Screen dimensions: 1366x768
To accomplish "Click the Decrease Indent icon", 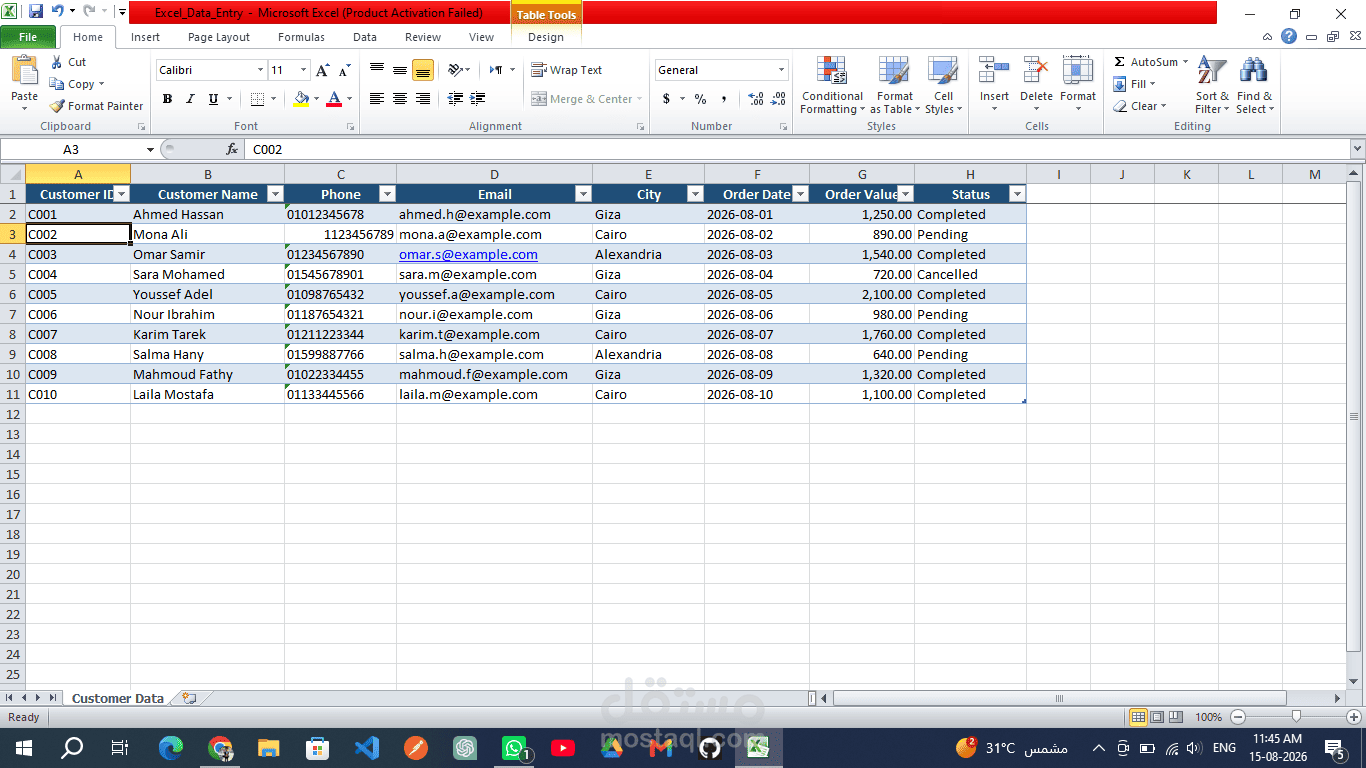I will coord(456,99).
